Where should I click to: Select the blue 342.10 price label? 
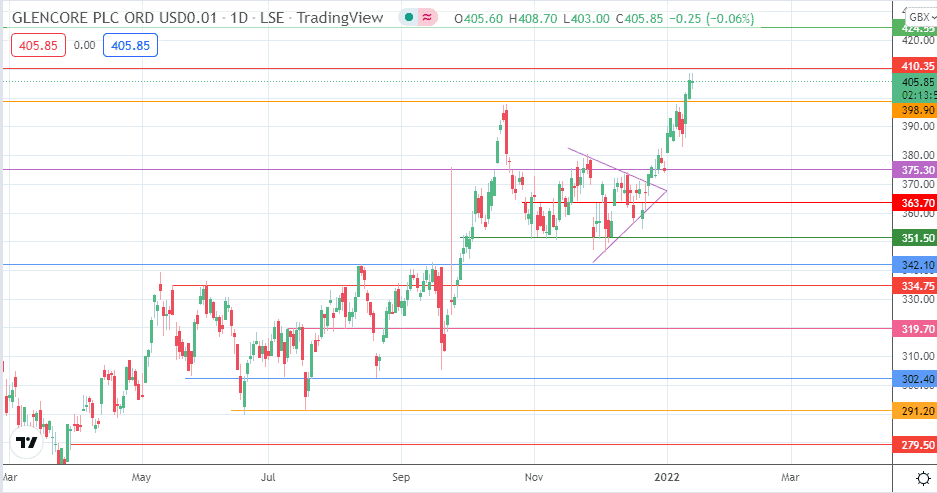[915, 265]
